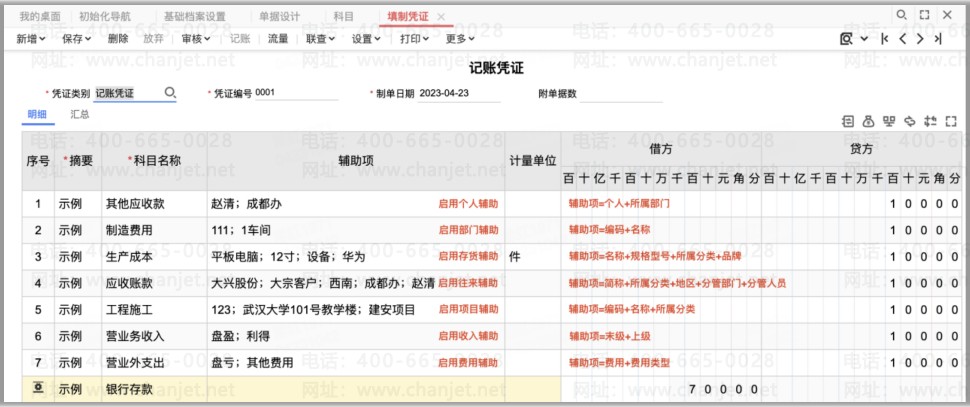This screenshot has width=970, height=407.
Task: Click the 应收账款 subject cell
Action: [155, 283]
